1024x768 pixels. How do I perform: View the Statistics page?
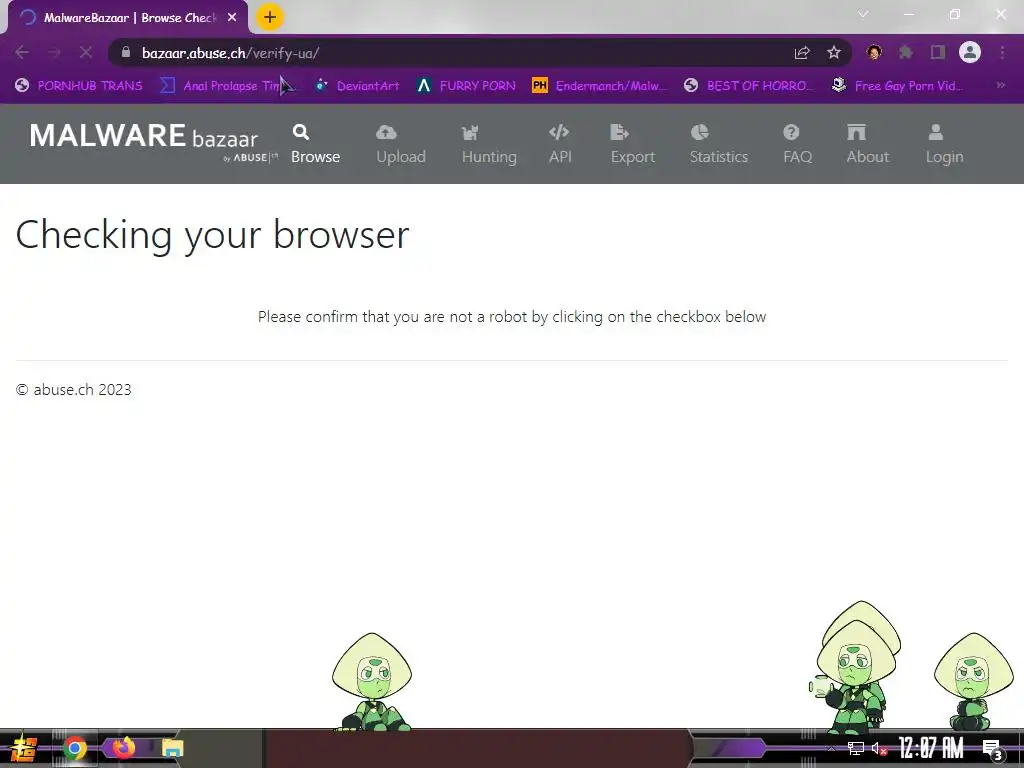point(719,144)
